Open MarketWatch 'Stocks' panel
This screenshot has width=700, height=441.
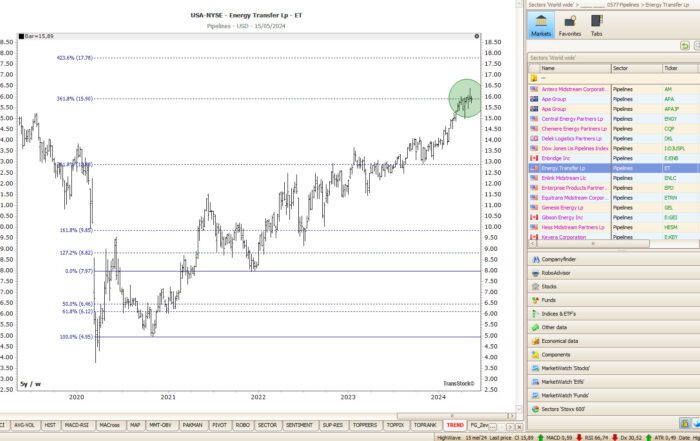coord(566,368)
